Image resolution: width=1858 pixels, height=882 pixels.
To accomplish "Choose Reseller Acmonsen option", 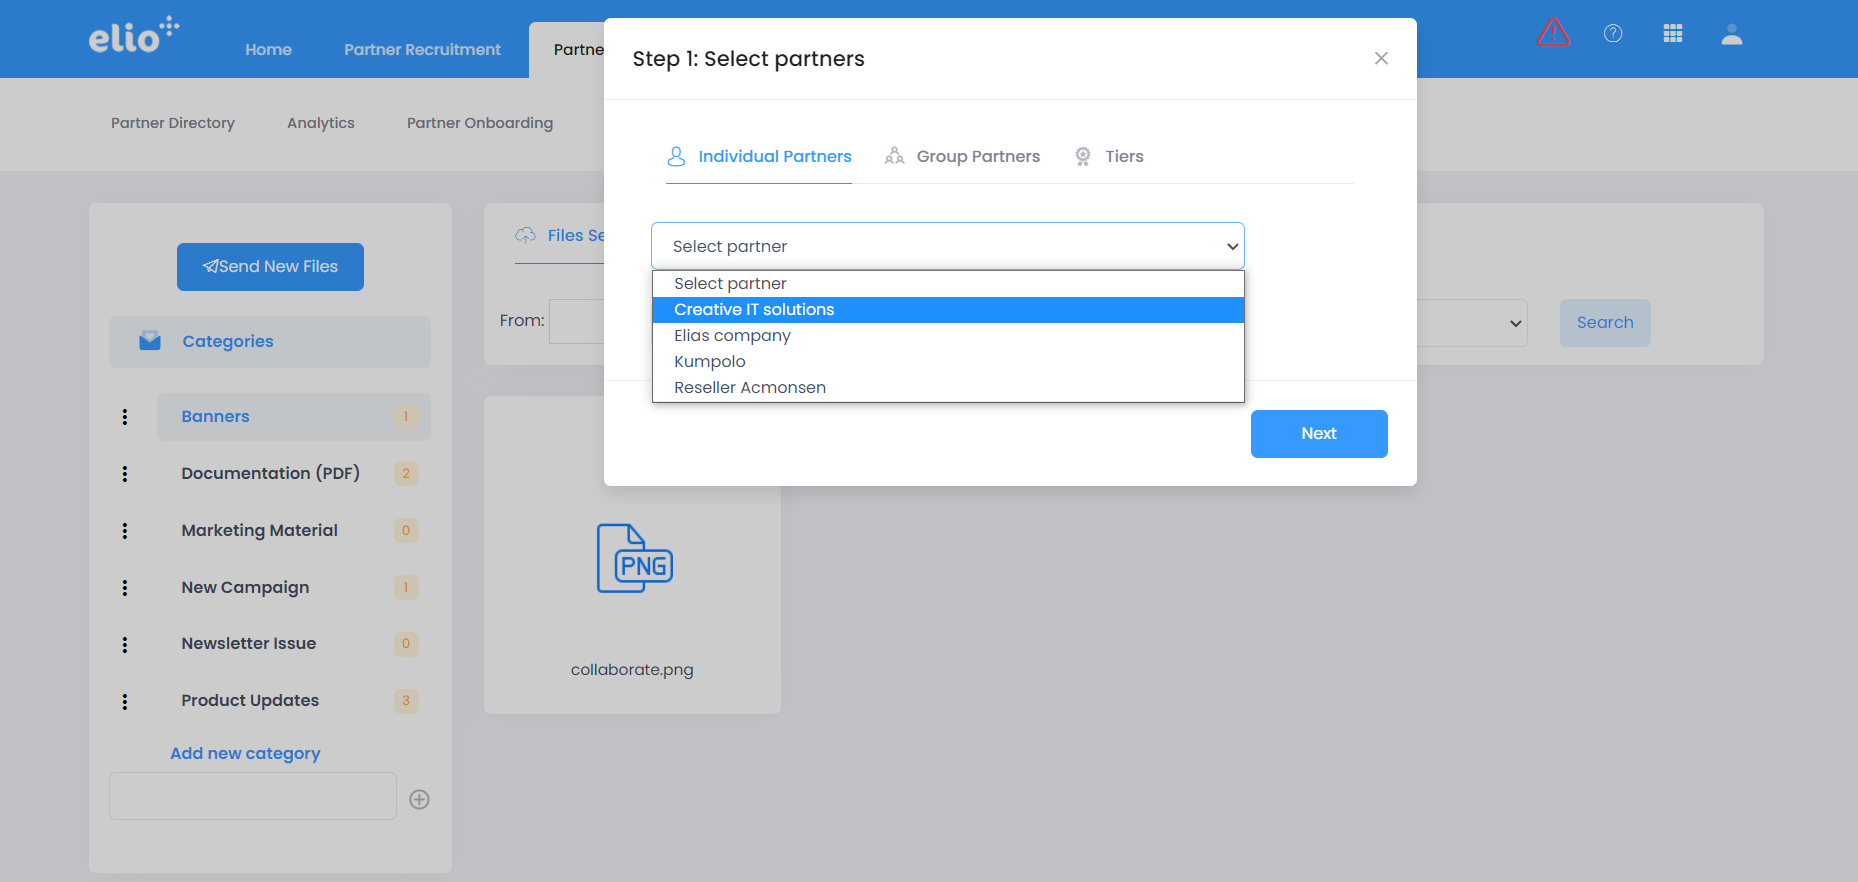I will coord(948,388).
